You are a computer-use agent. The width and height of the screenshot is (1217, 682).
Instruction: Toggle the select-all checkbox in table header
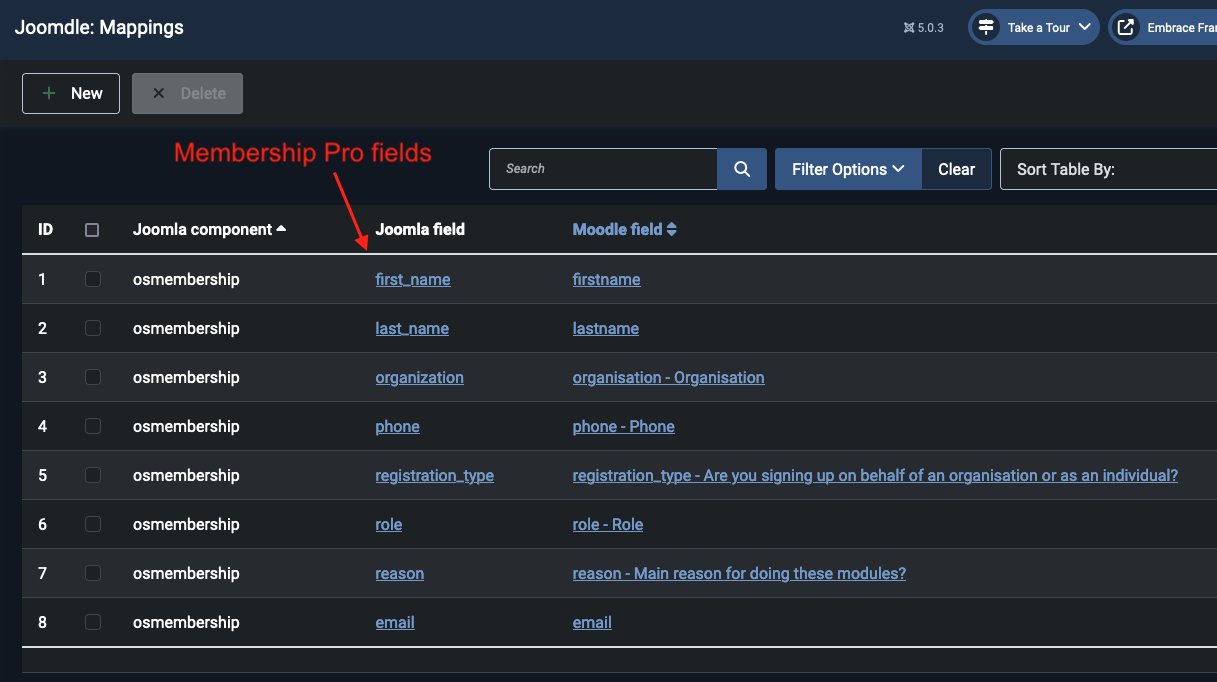pyautogui.click(x=92, y=230)
